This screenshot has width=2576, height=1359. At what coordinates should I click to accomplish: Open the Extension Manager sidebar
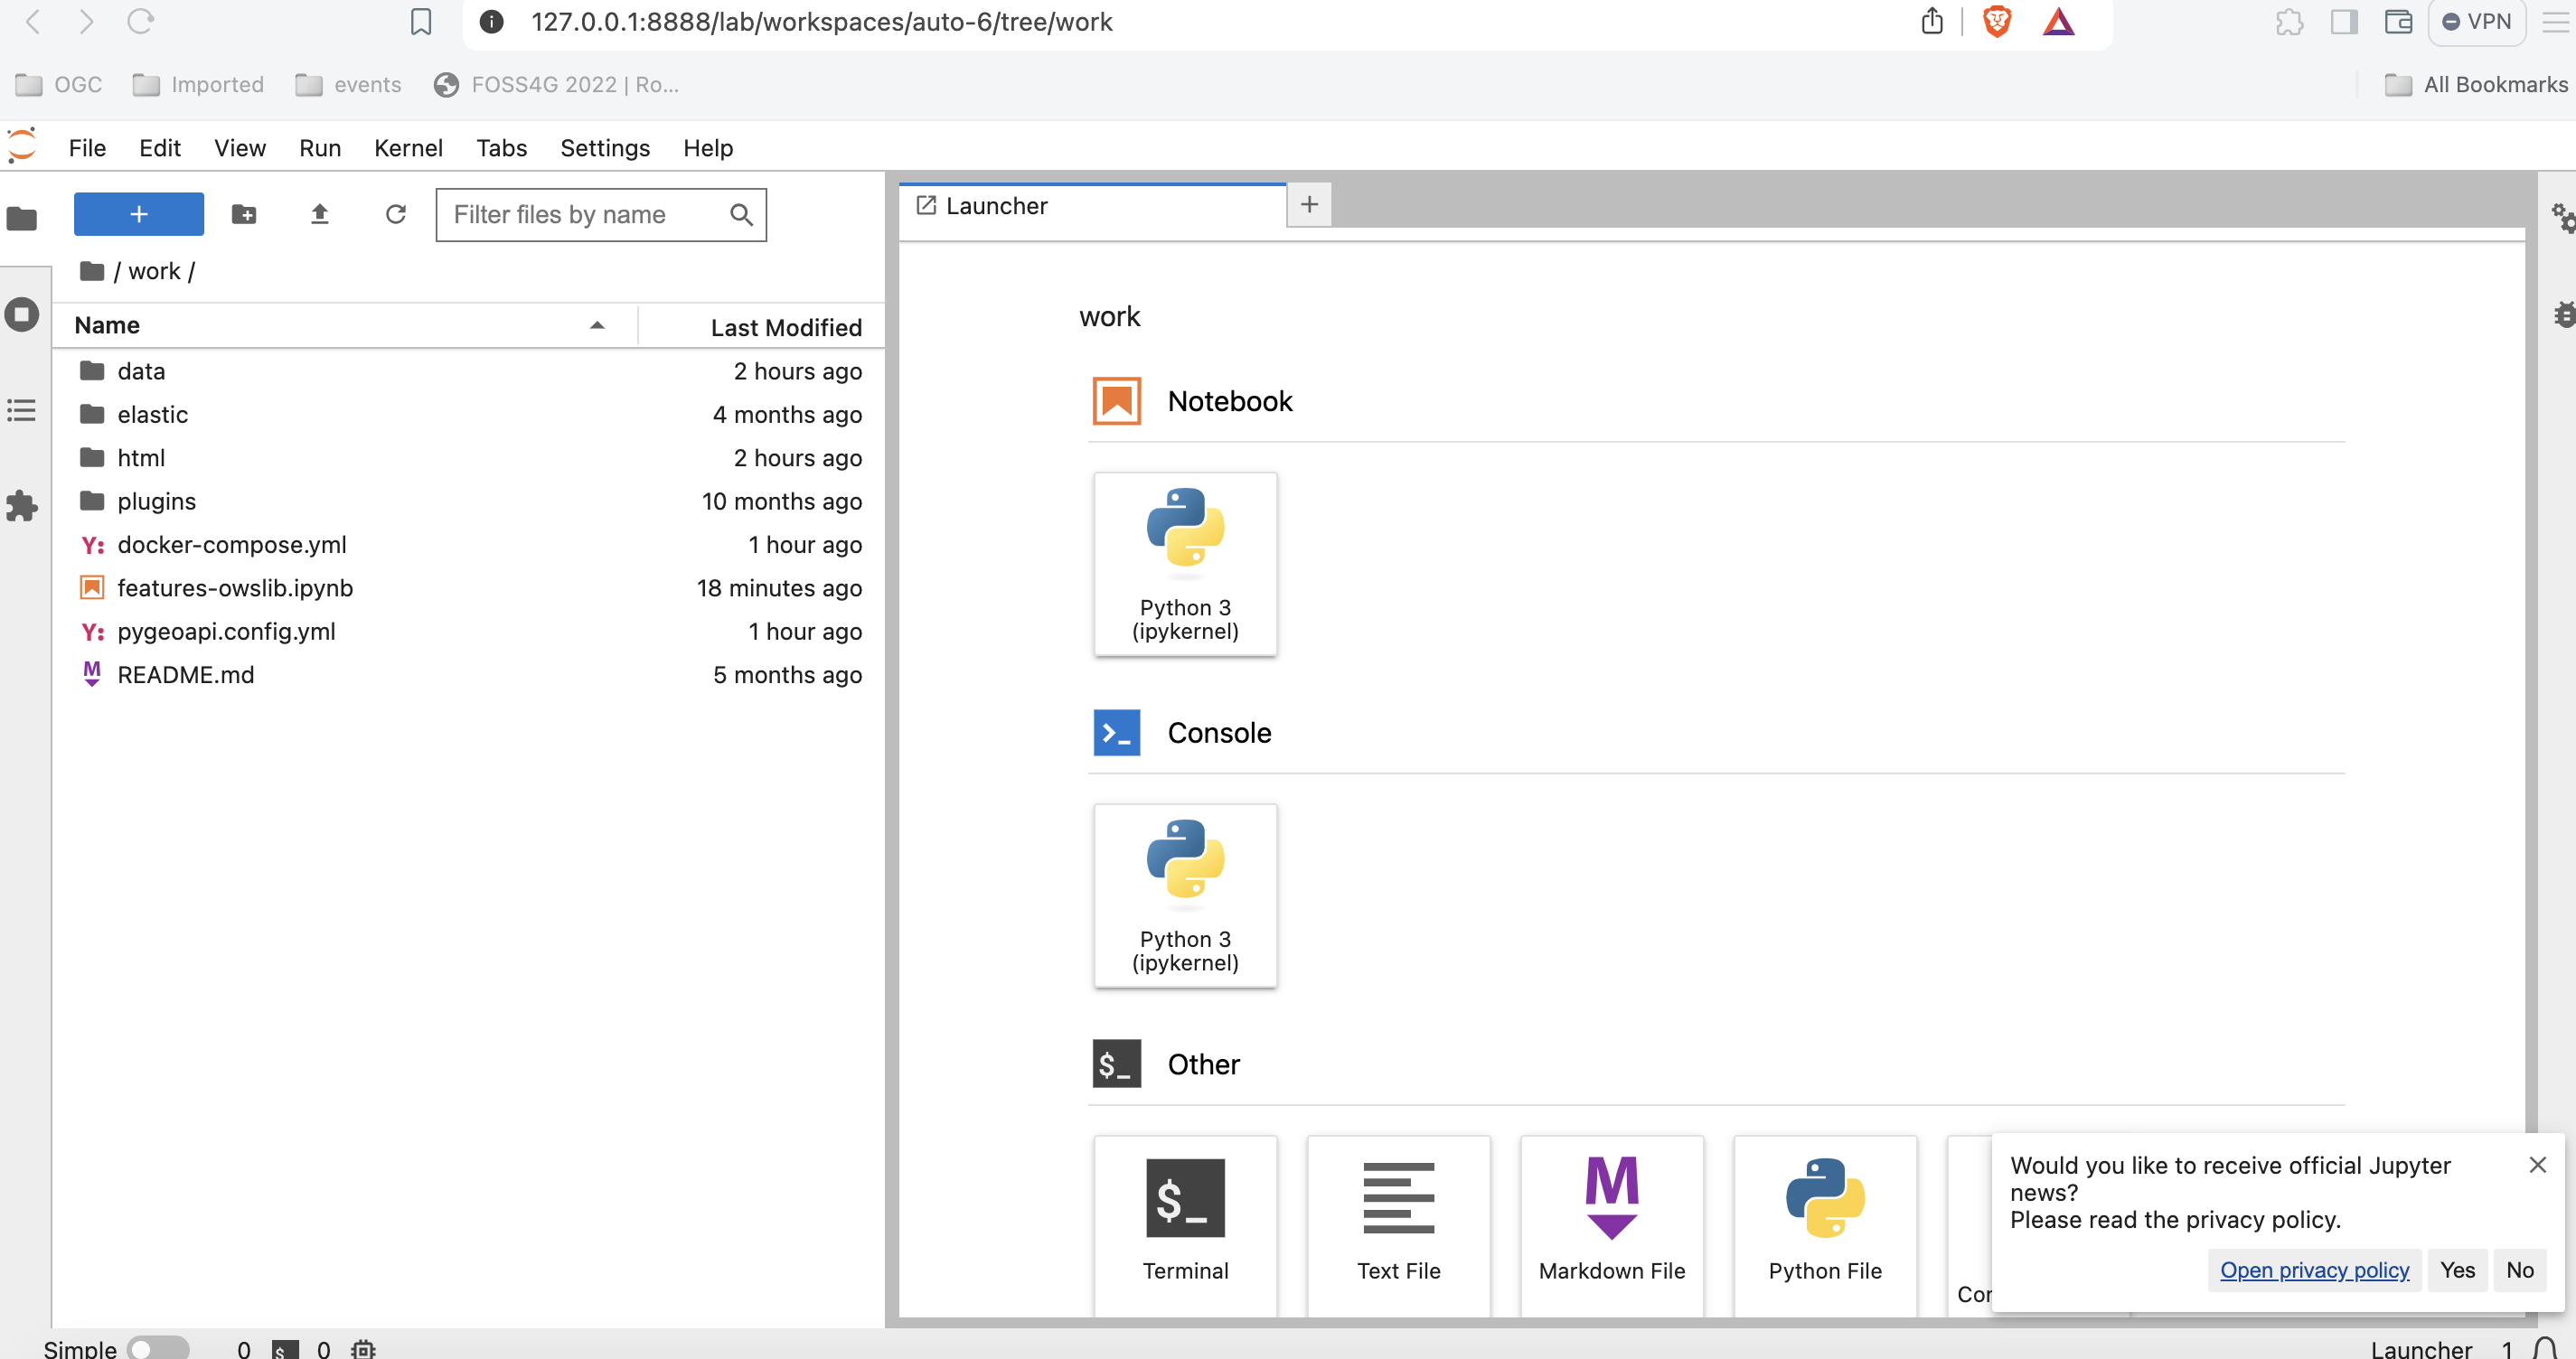click(x=22, y=506)
